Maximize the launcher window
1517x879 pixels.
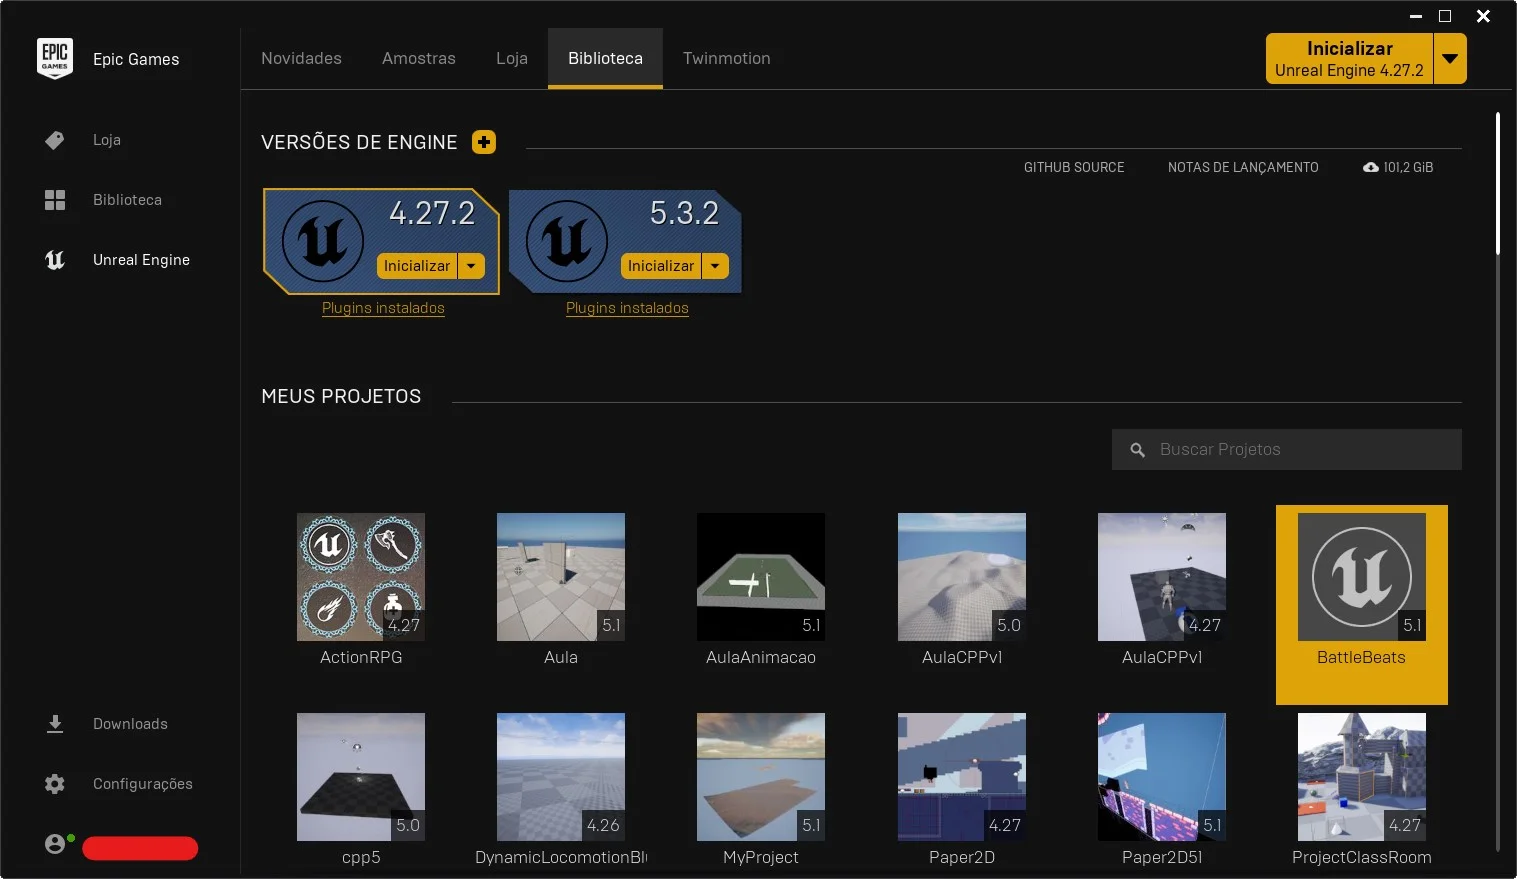(x=1445, y=16)
